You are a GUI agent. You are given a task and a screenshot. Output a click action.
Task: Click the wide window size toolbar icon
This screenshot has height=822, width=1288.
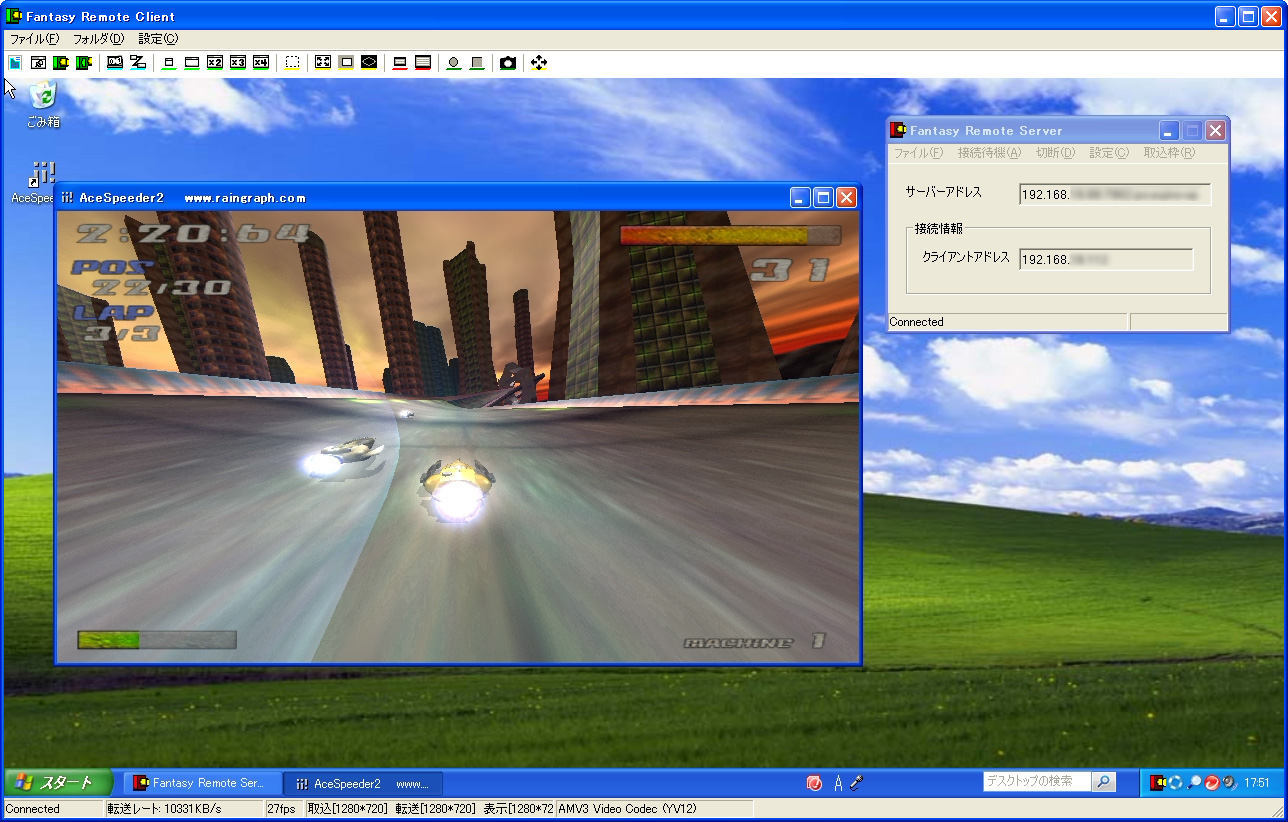[x=192, y=63]
